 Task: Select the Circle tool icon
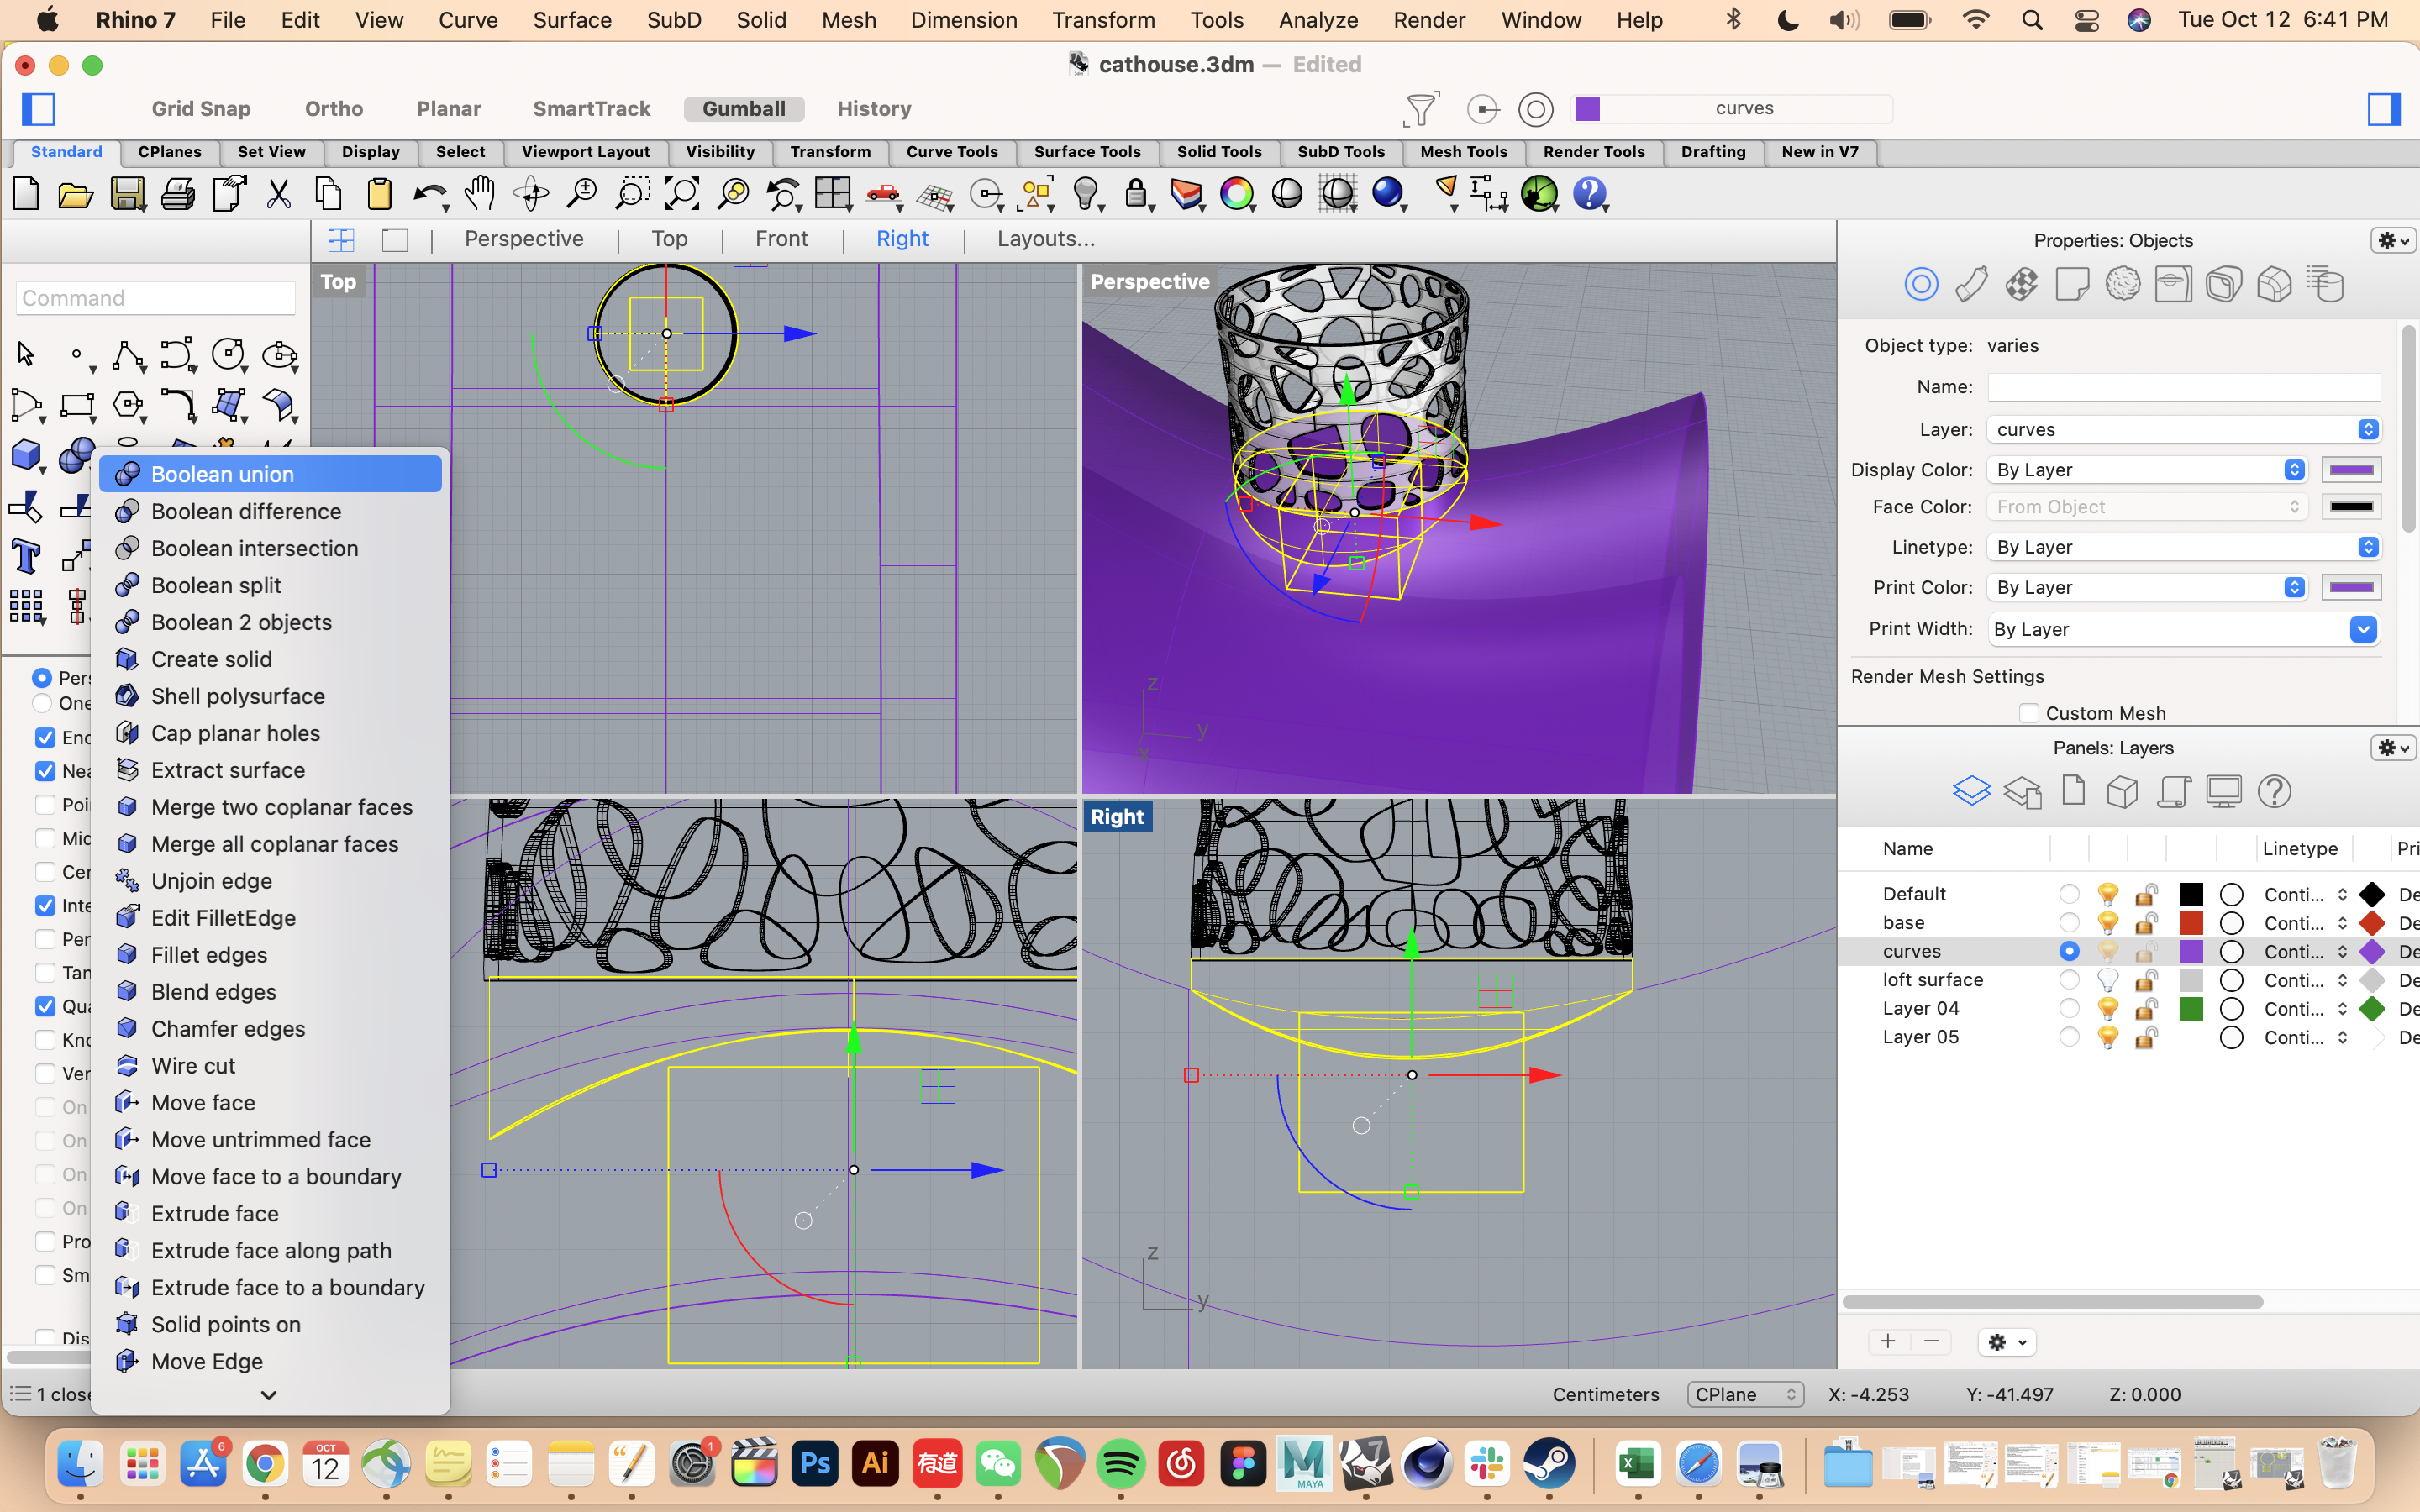coord(228,355)
